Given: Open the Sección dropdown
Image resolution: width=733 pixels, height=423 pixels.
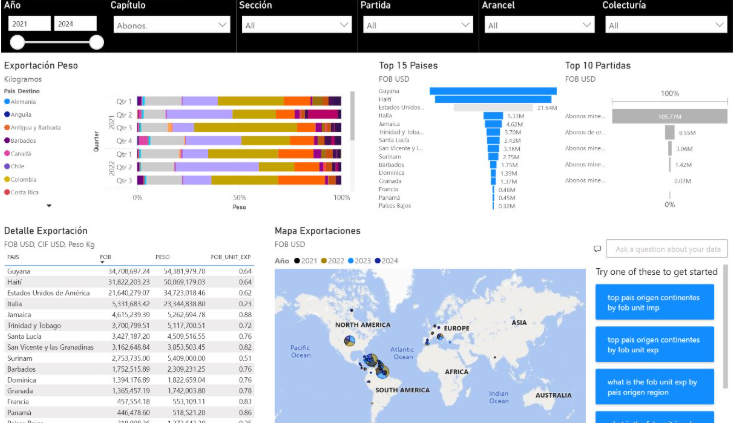Looking at the screenshot, I should pos(296,25).
